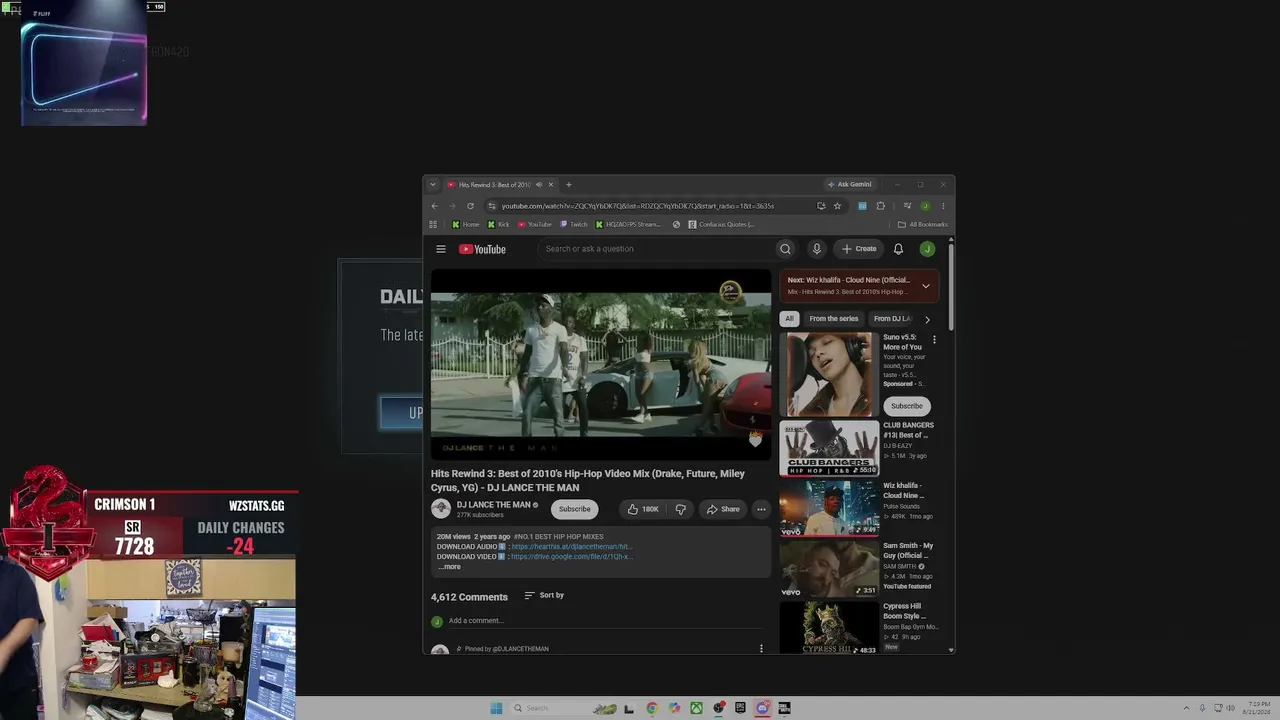
Task: Open the new tab with the plus button
Action: 568,184
